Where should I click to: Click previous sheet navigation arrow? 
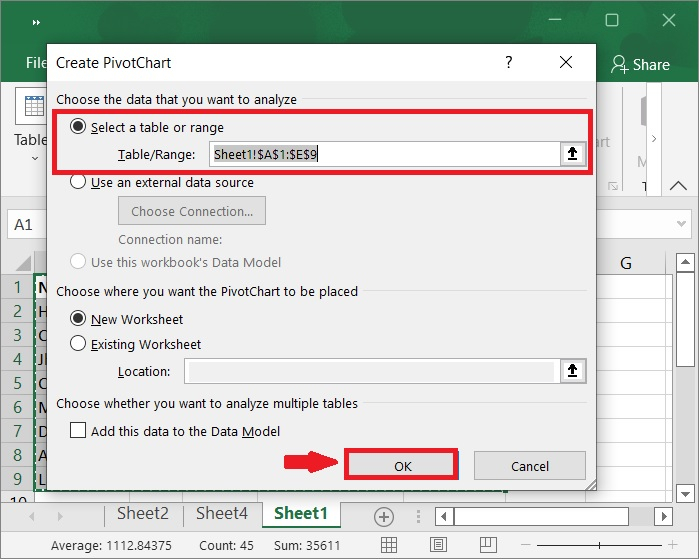(x=32, y=517)
